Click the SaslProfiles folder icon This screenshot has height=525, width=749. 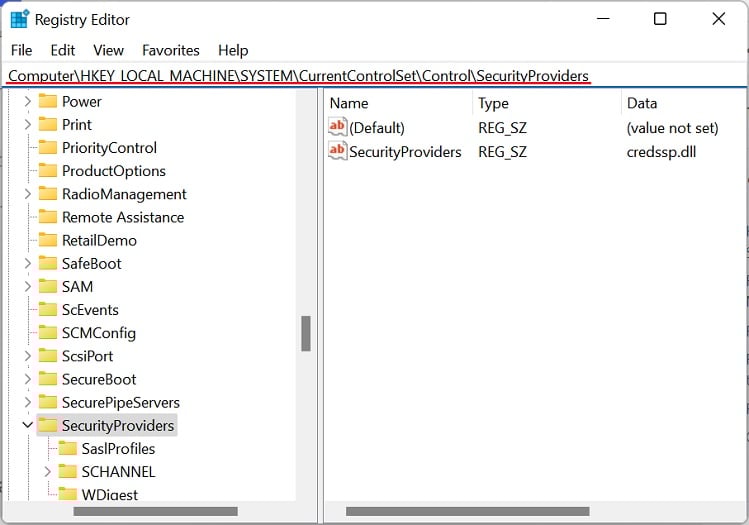click(67, 449)
